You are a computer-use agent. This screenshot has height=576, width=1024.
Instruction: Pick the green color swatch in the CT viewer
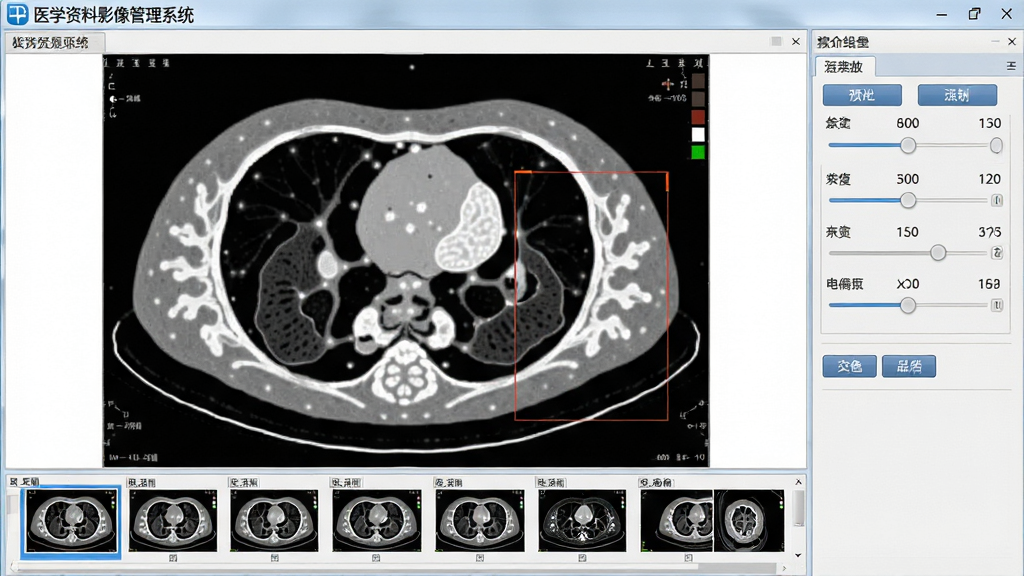[x=698, y=152]
